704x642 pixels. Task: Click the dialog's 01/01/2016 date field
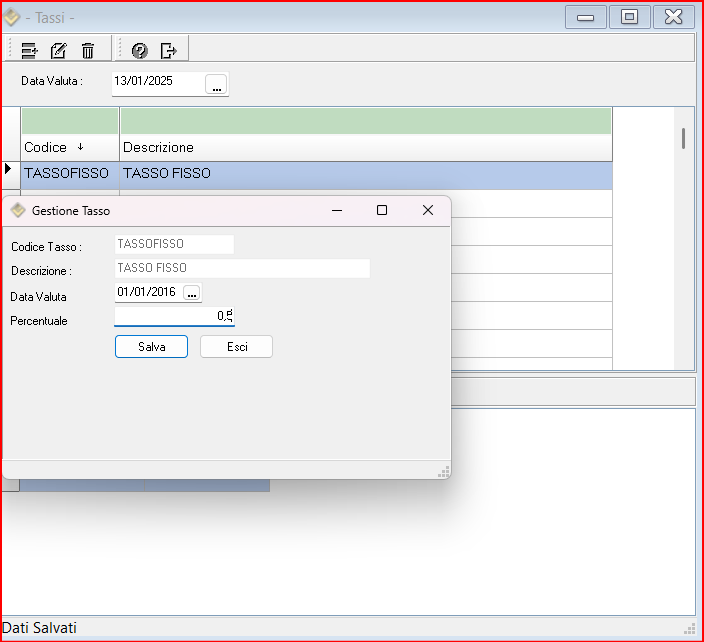(x=147, y=292)
